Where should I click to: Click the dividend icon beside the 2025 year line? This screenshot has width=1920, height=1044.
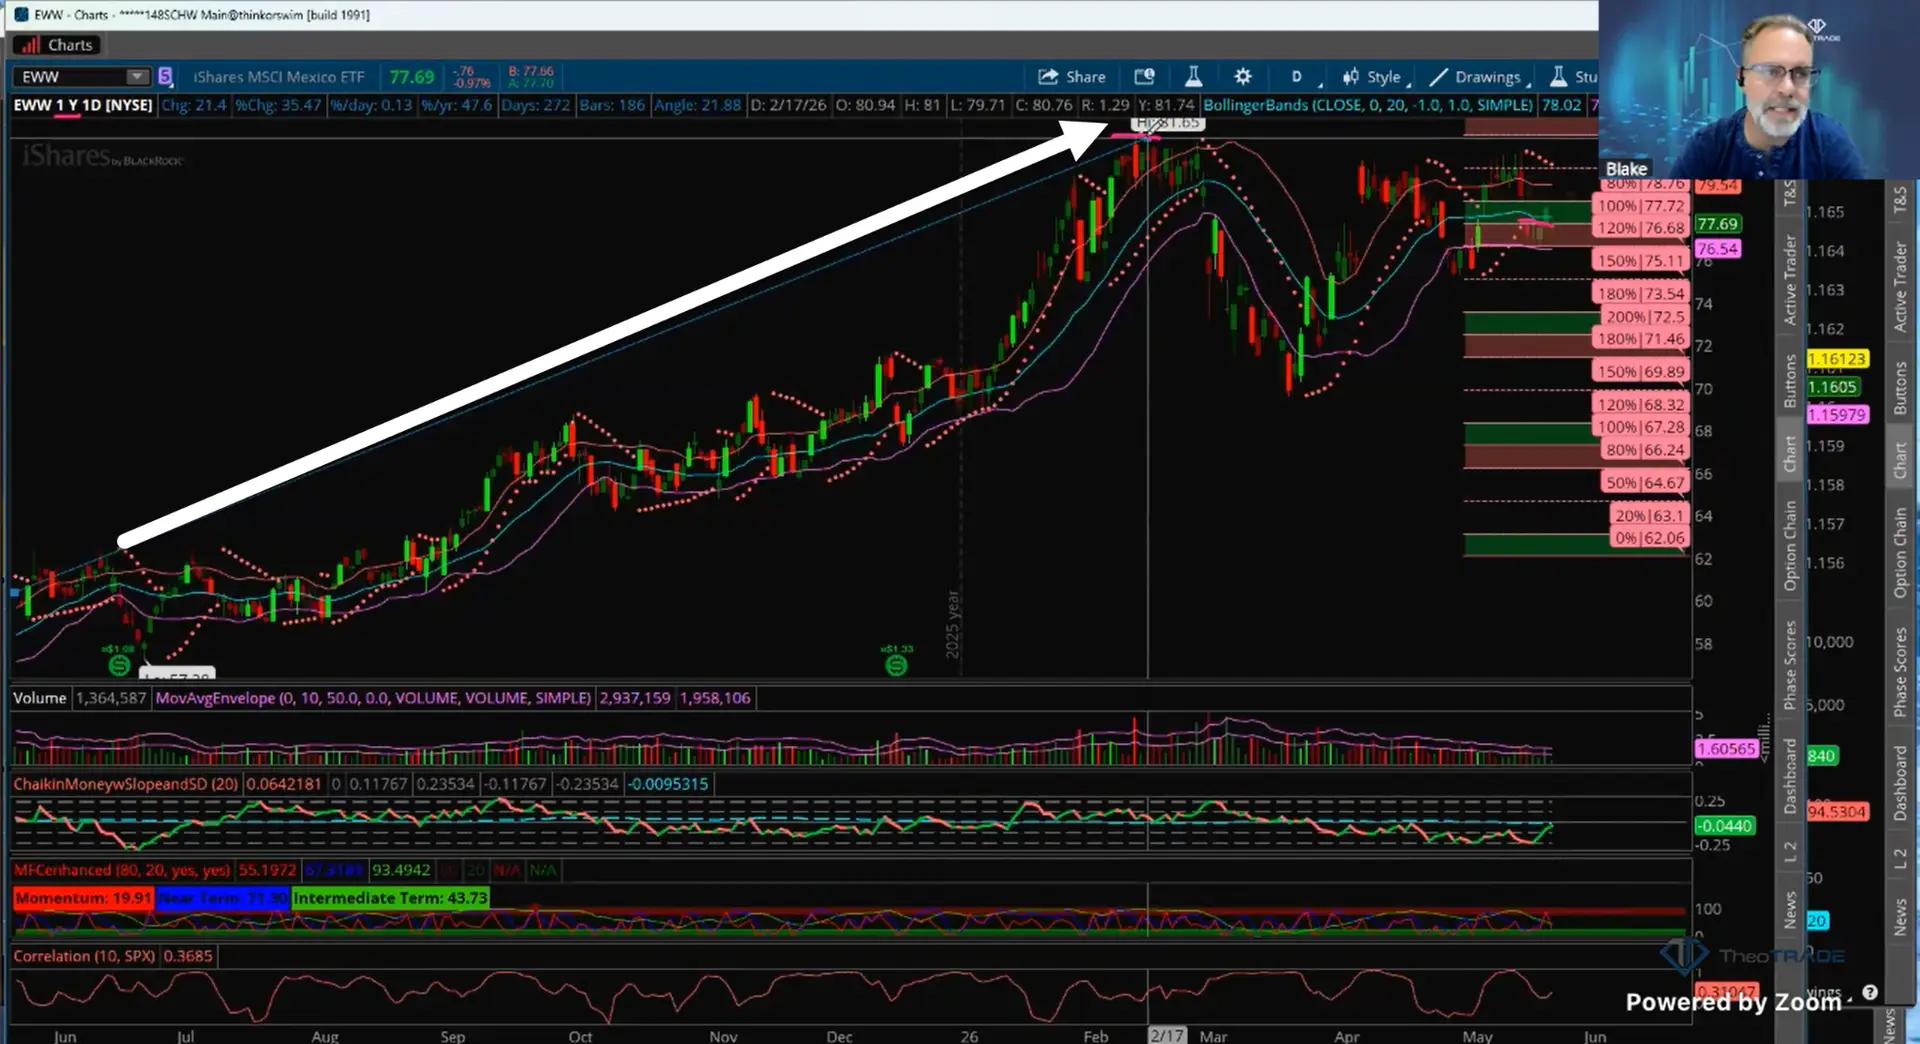(897, 664)
